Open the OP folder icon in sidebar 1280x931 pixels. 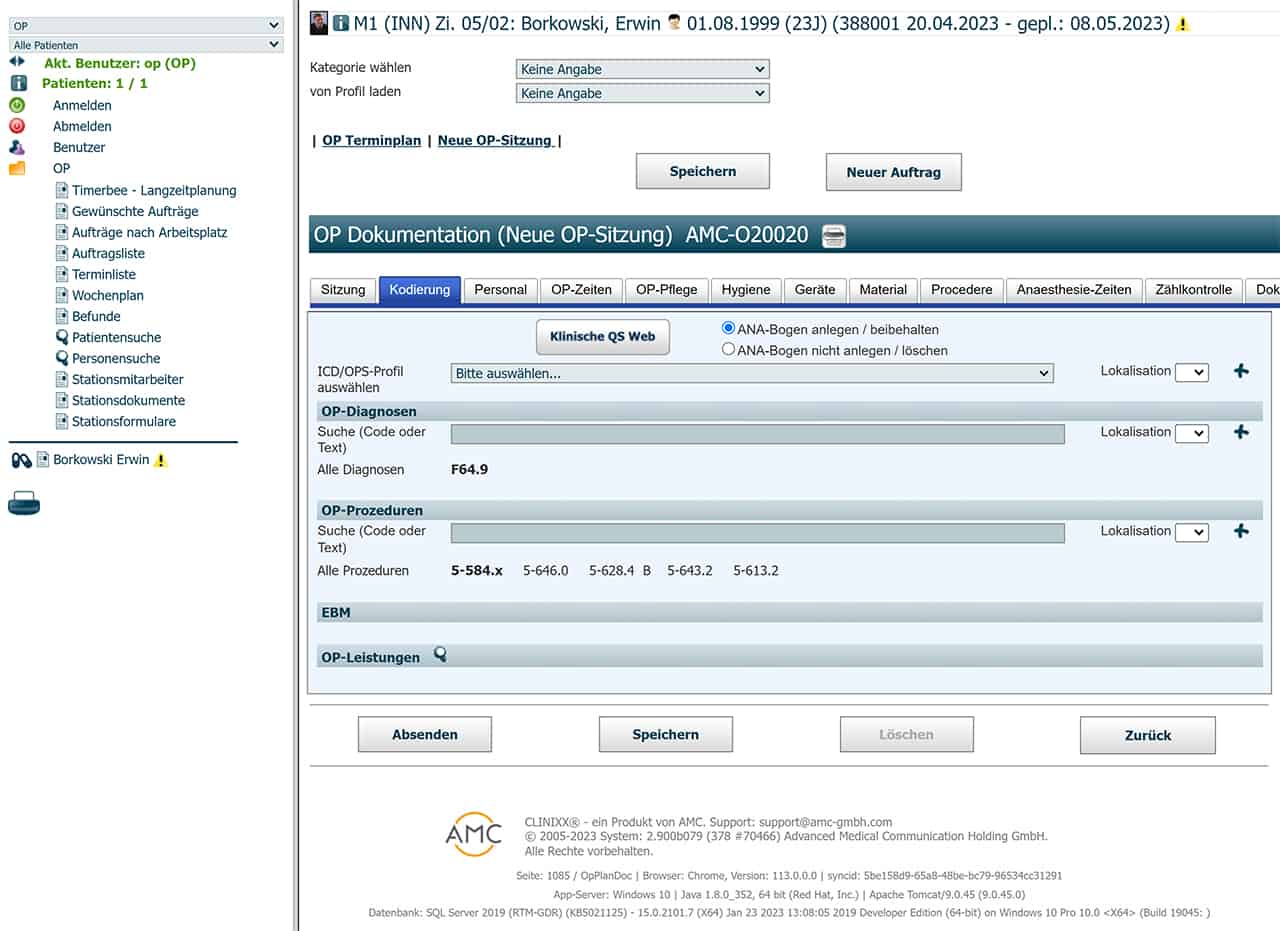(17, 168)
